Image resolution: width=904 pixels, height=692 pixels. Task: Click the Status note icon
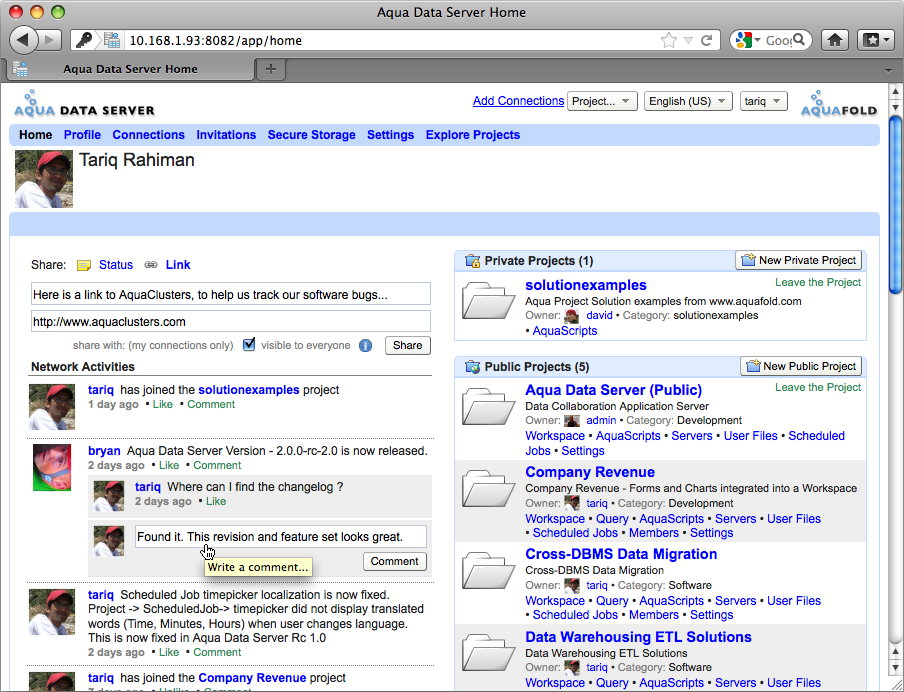(84, 265)
